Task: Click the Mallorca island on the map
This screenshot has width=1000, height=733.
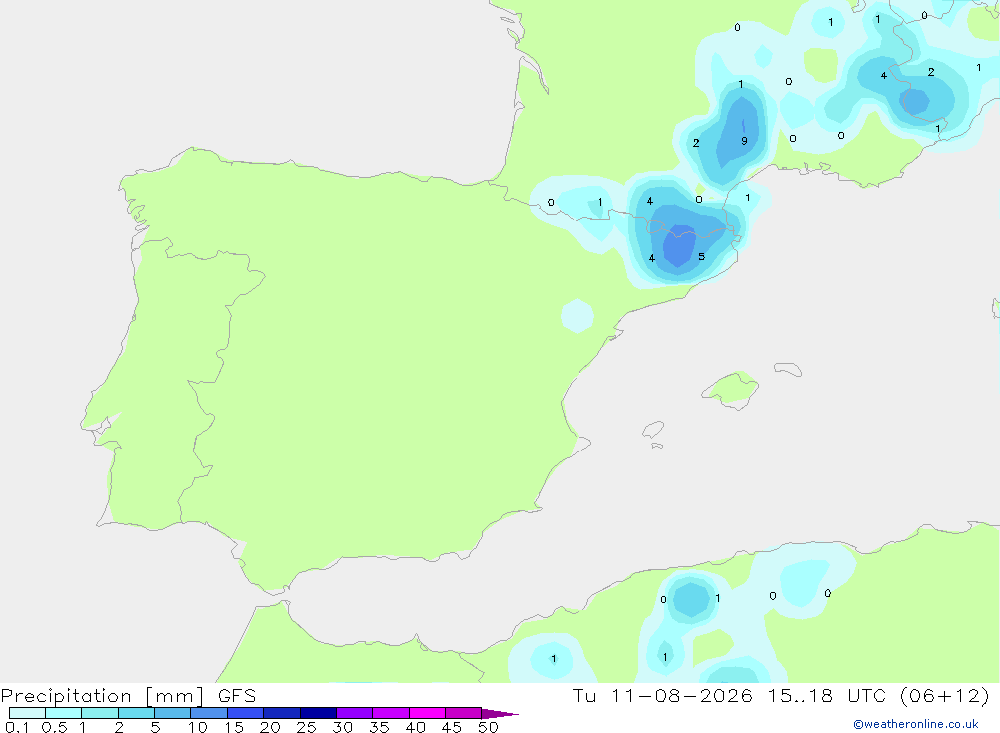Action: pos(731,389)
